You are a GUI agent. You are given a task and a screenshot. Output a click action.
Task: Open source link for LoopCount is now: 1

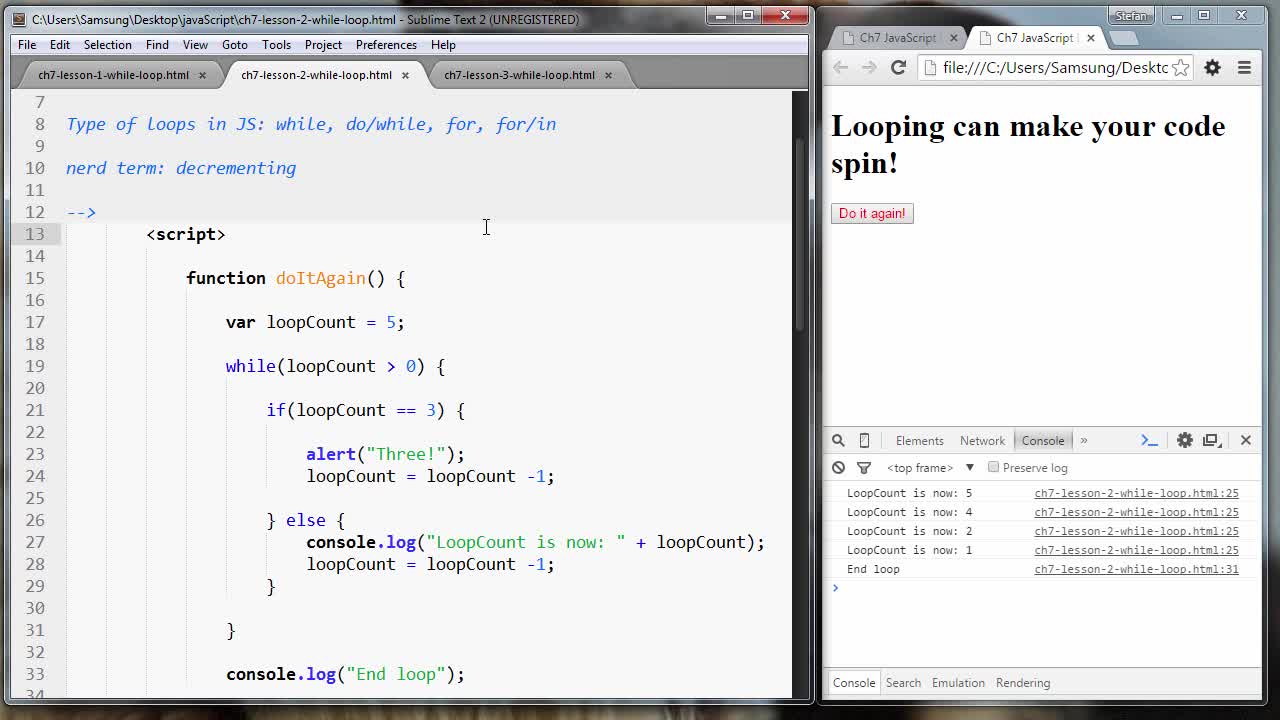point(1136,550)
